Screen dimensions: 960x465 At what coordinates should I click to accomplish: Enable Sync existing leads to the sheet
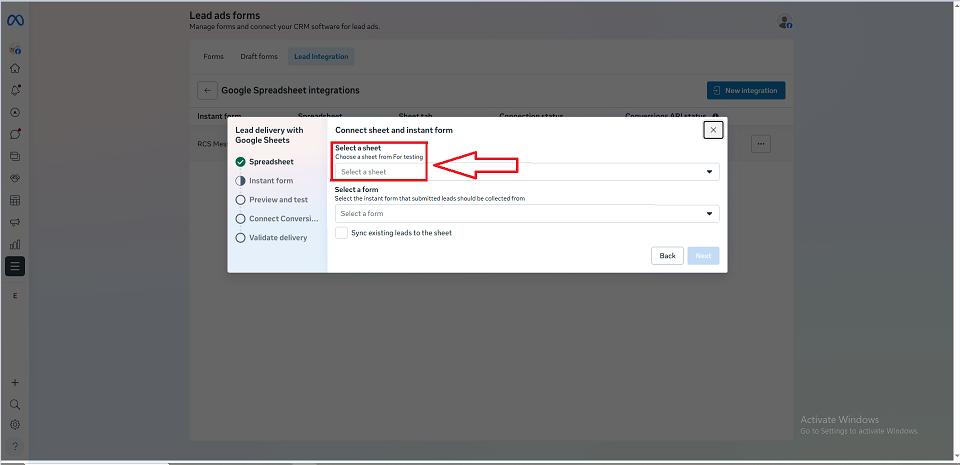pos(342,232)
